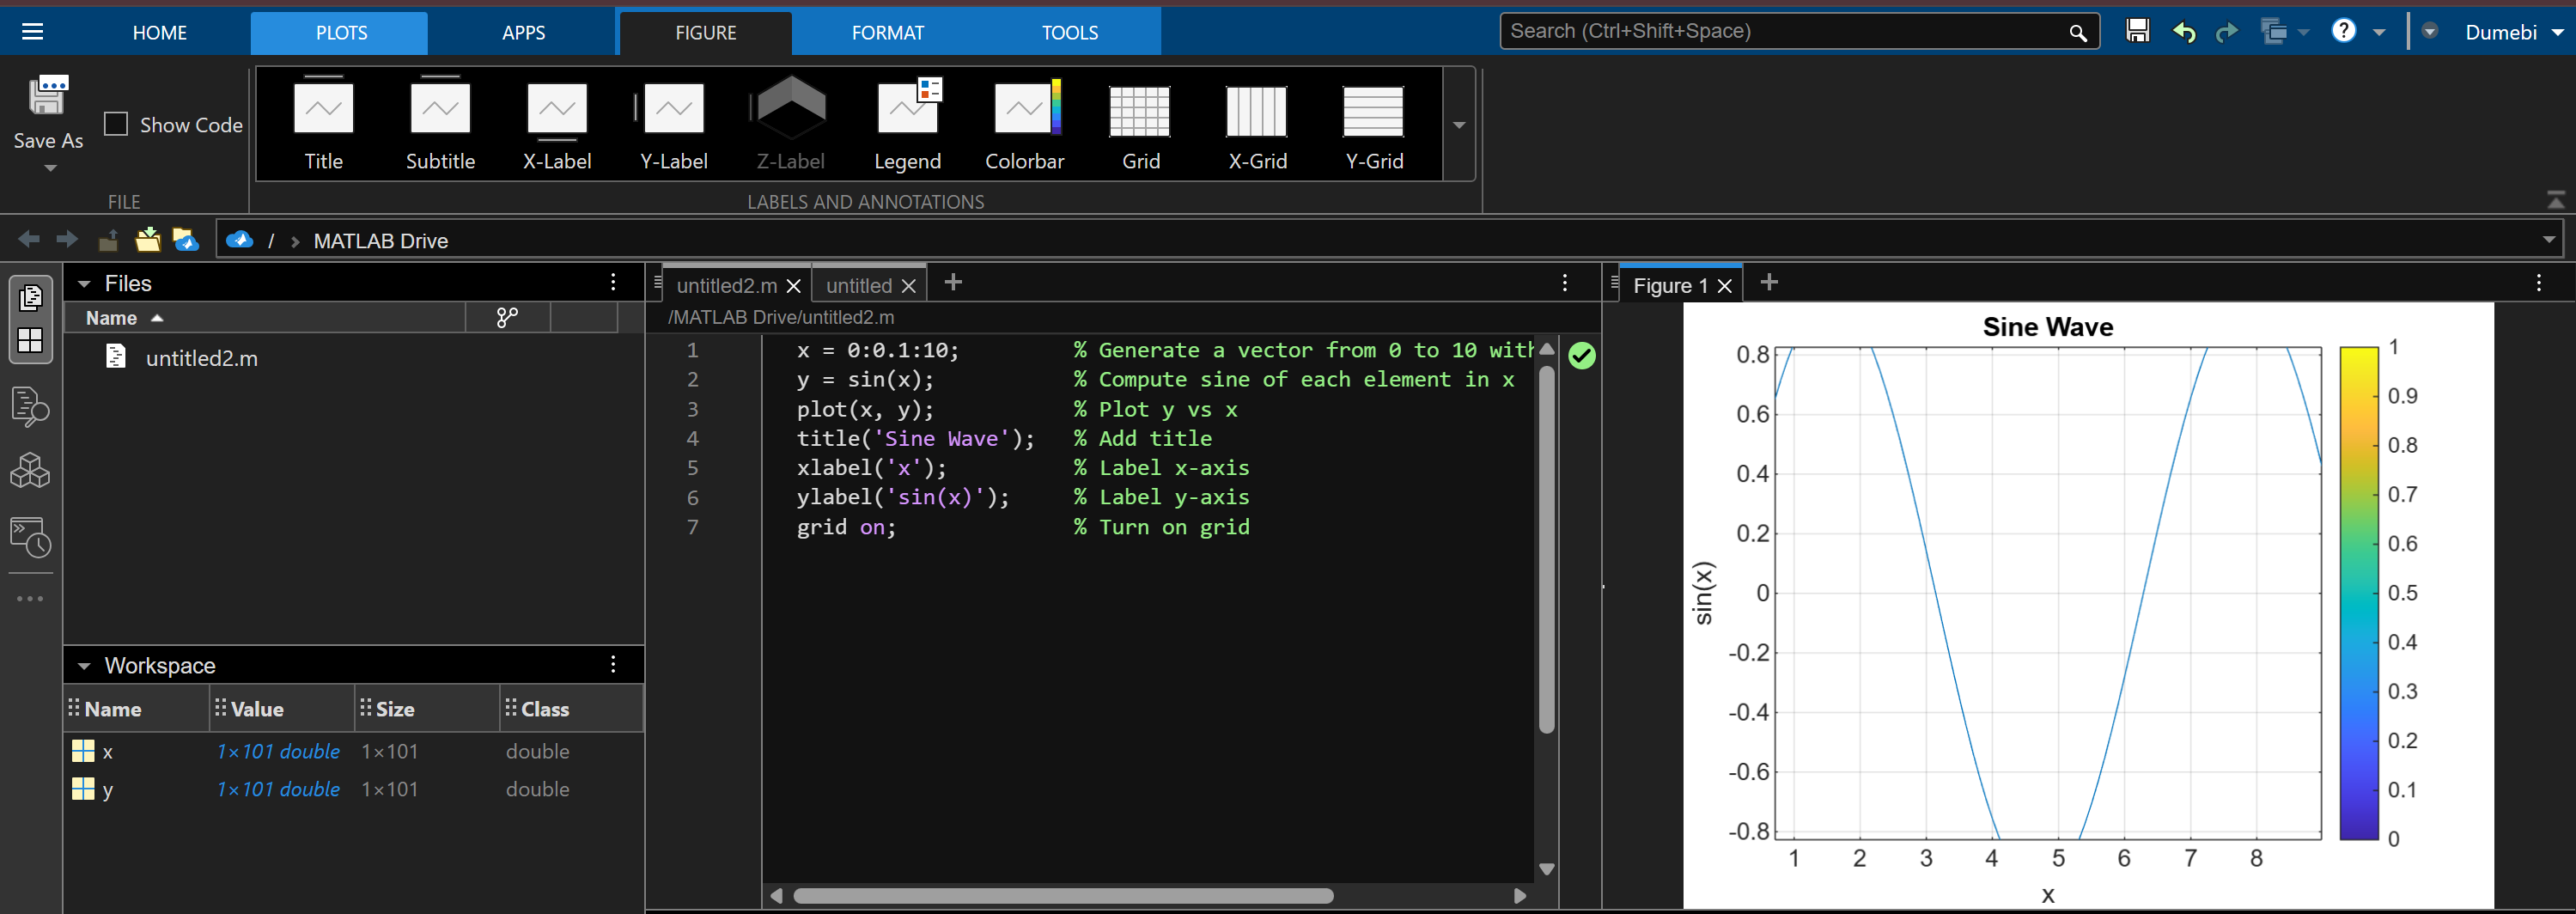The width and height of the screenshot is (2576, 914).
Task: Switch to the APPS tab
Action: coord(523,33)
